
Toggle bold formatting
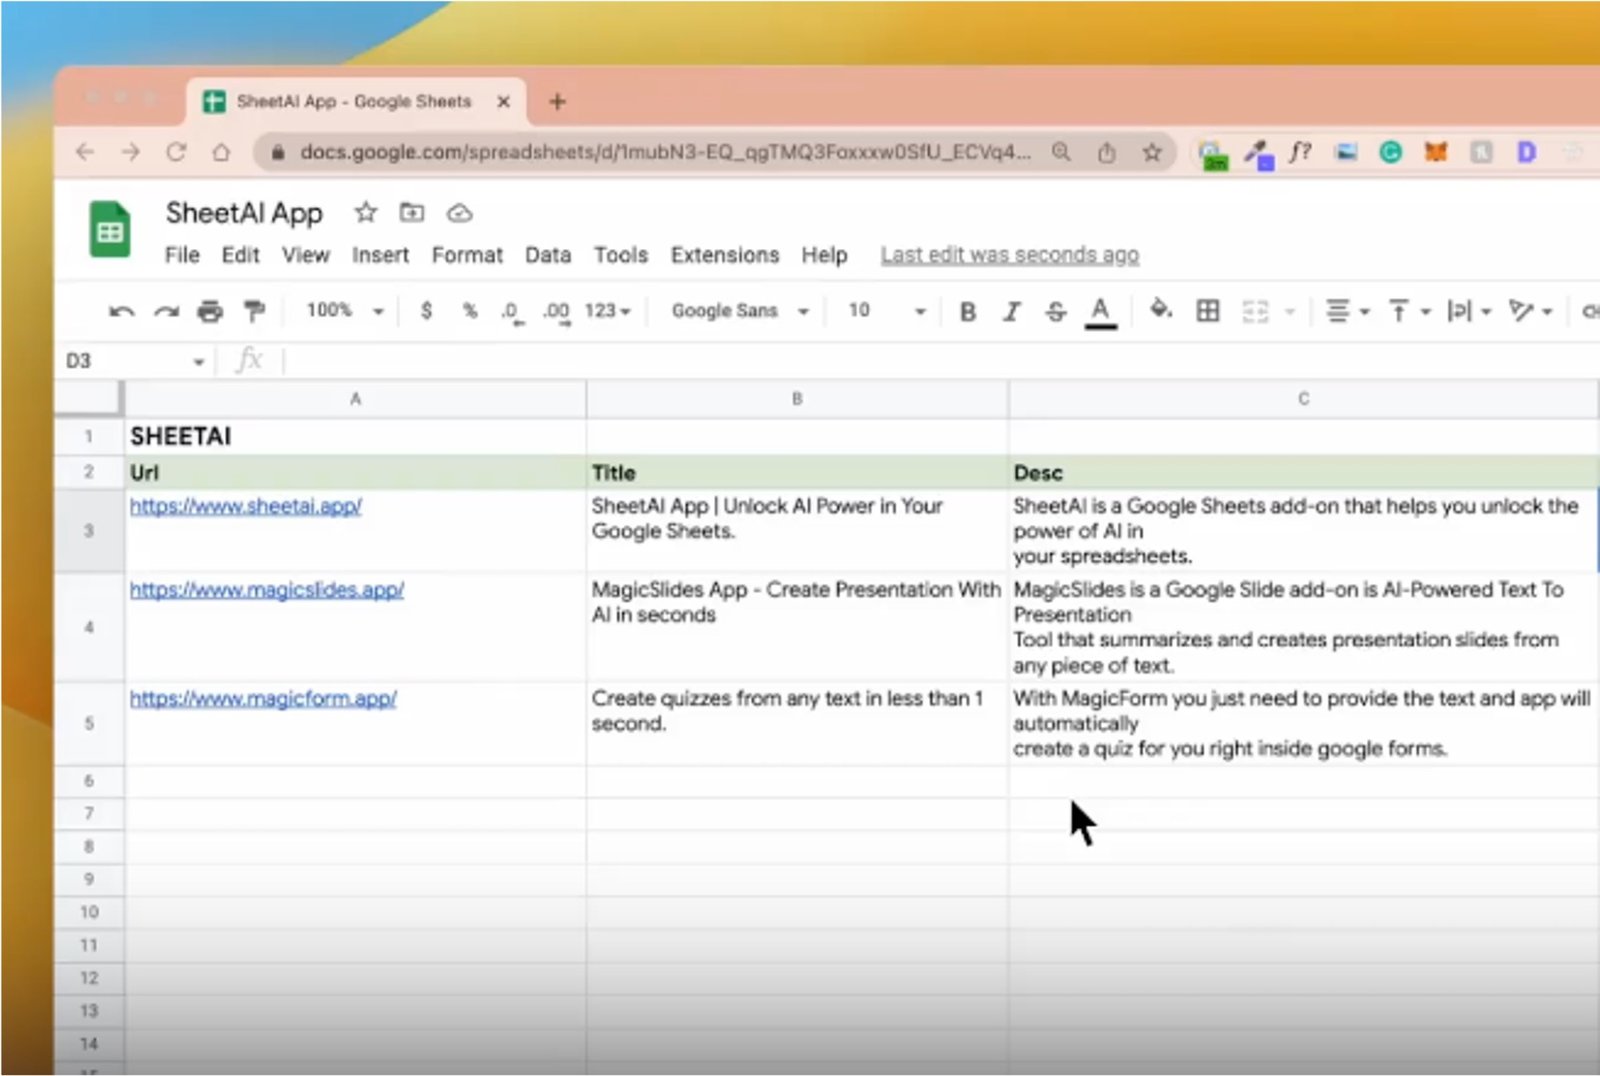(967, 312)
